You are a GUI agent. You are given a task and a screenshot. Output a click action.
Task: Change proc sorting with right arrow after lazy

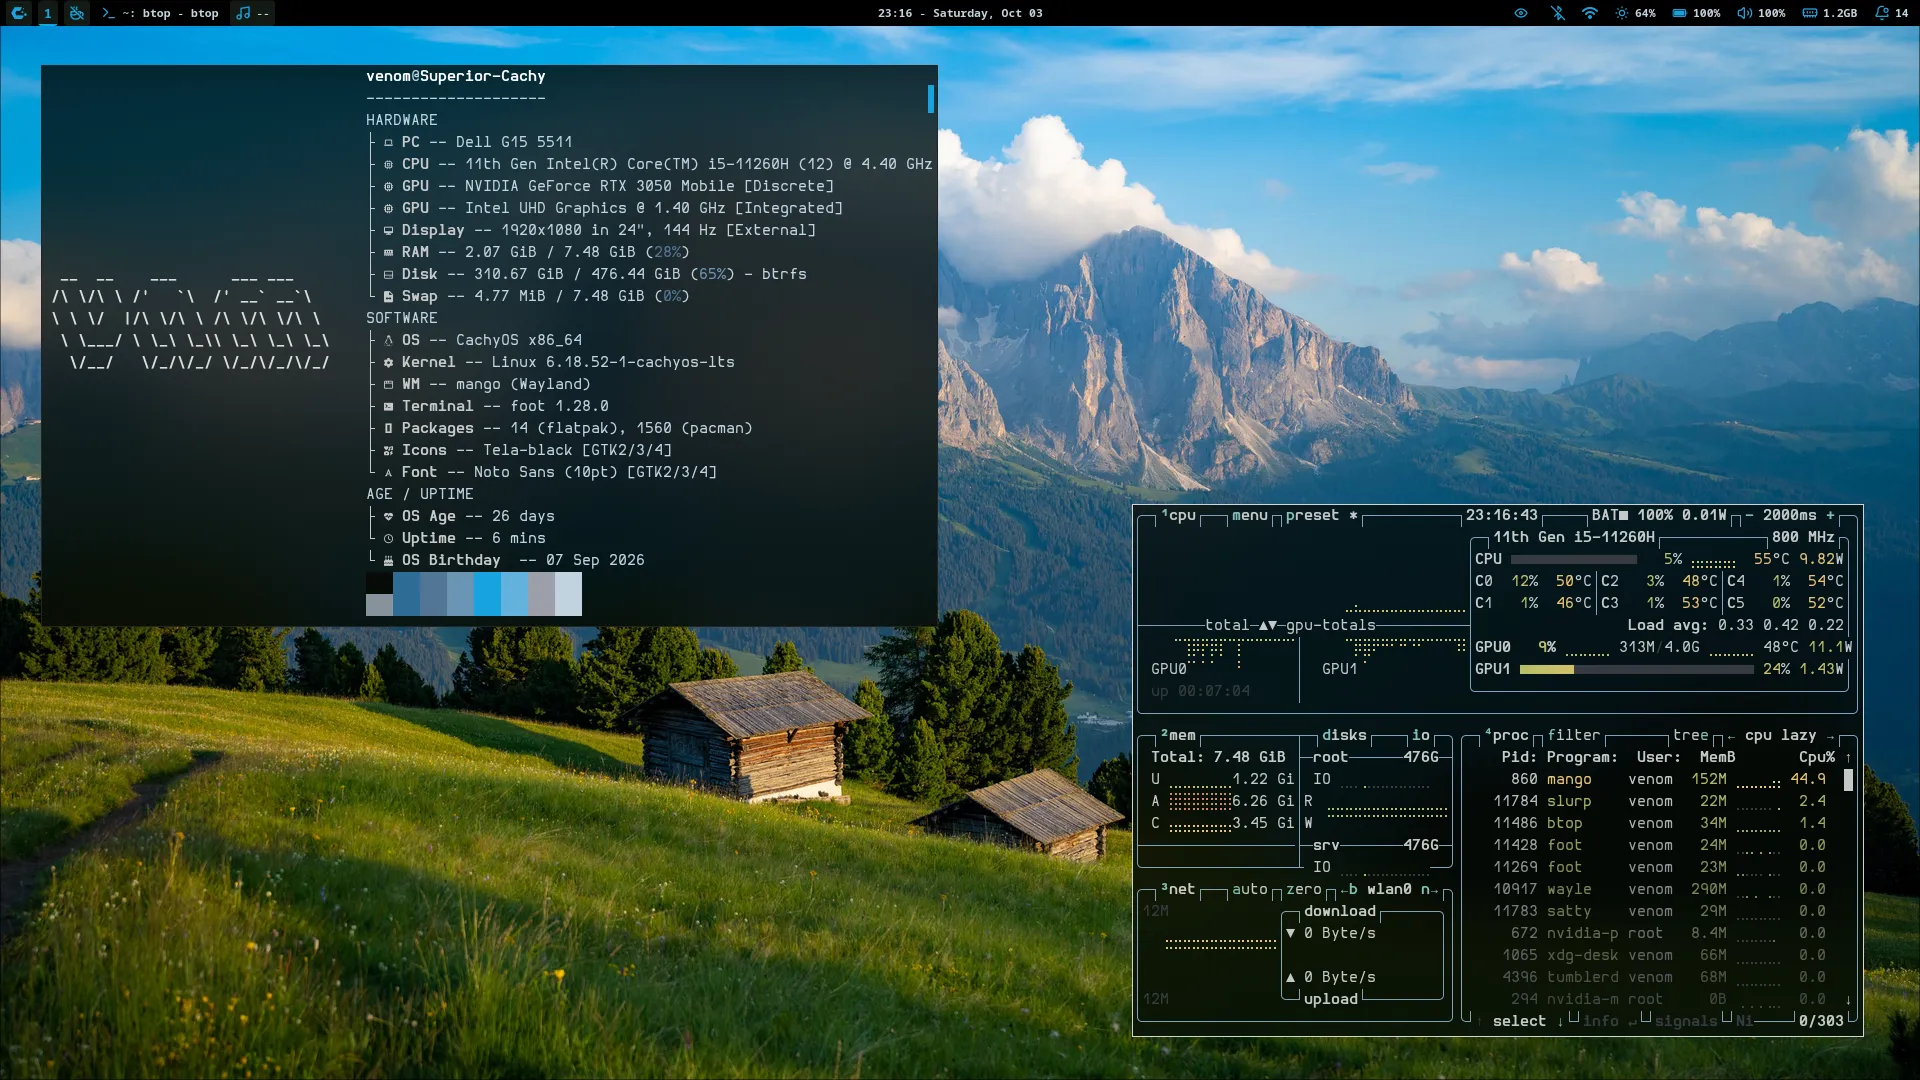(x=1830, y=736)
